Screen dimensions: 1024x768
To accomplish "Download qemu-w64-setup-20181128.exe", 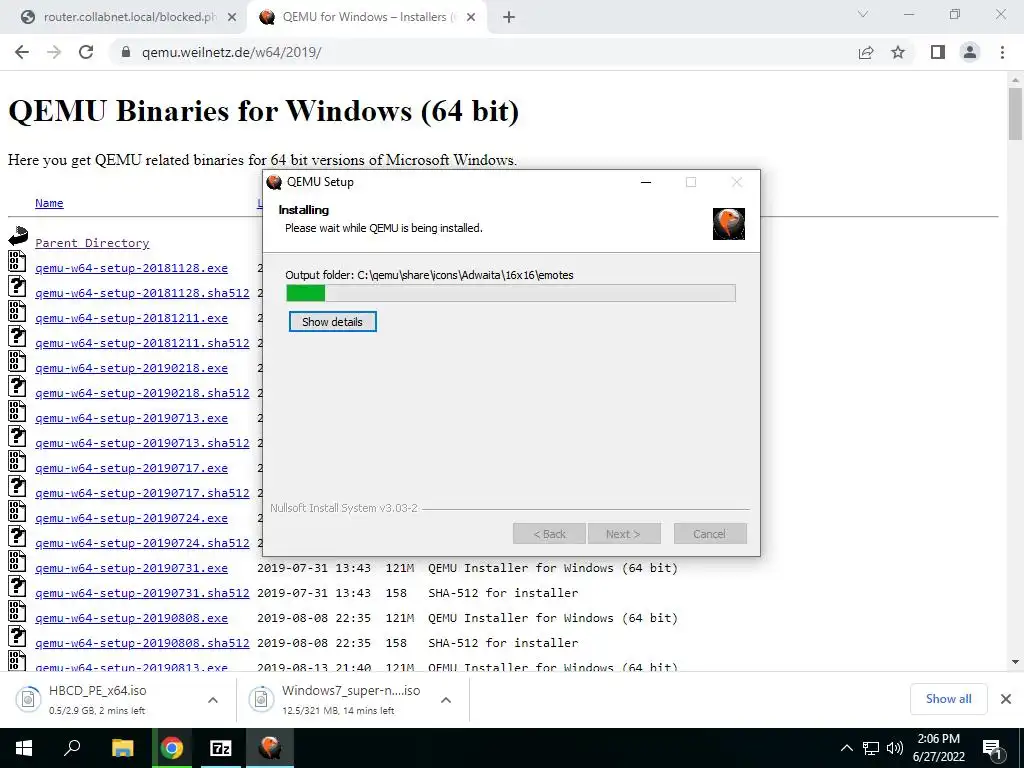I will (x=131, y=268).
